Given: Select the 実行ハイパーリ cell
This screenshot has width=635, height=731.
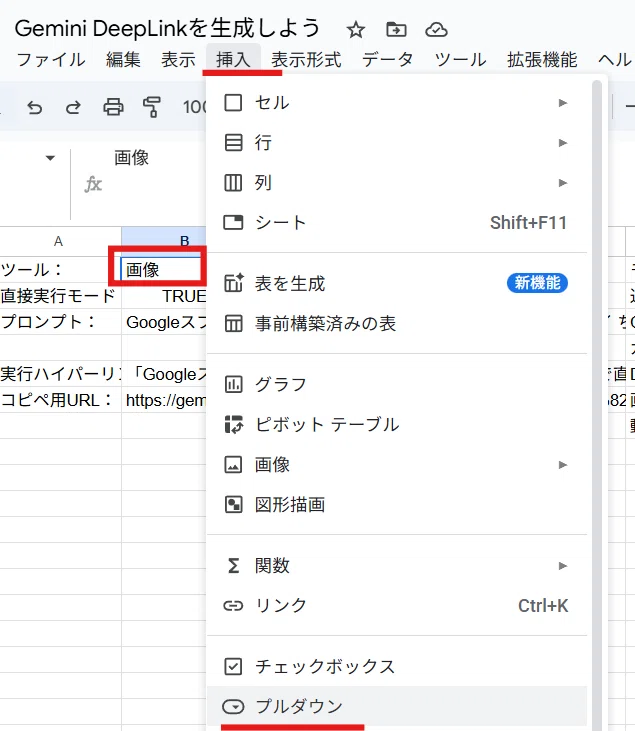Looking at the screenshot, I should pos(60,374).
